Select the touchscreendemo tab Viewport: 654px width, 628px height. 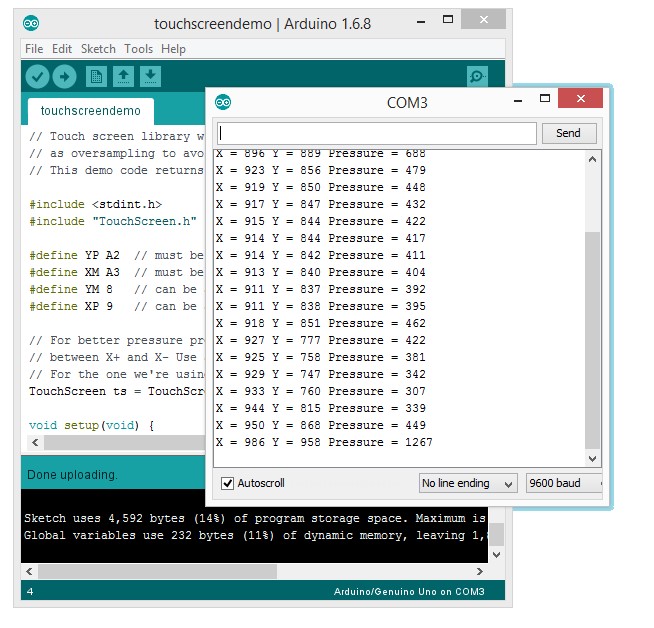click(91, 111)
